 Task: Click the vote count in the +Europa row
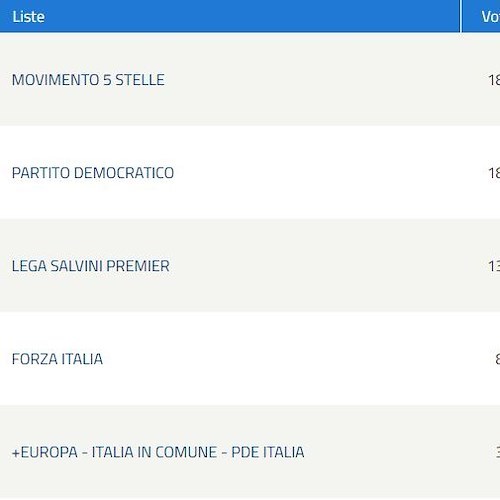click(497, 452)
